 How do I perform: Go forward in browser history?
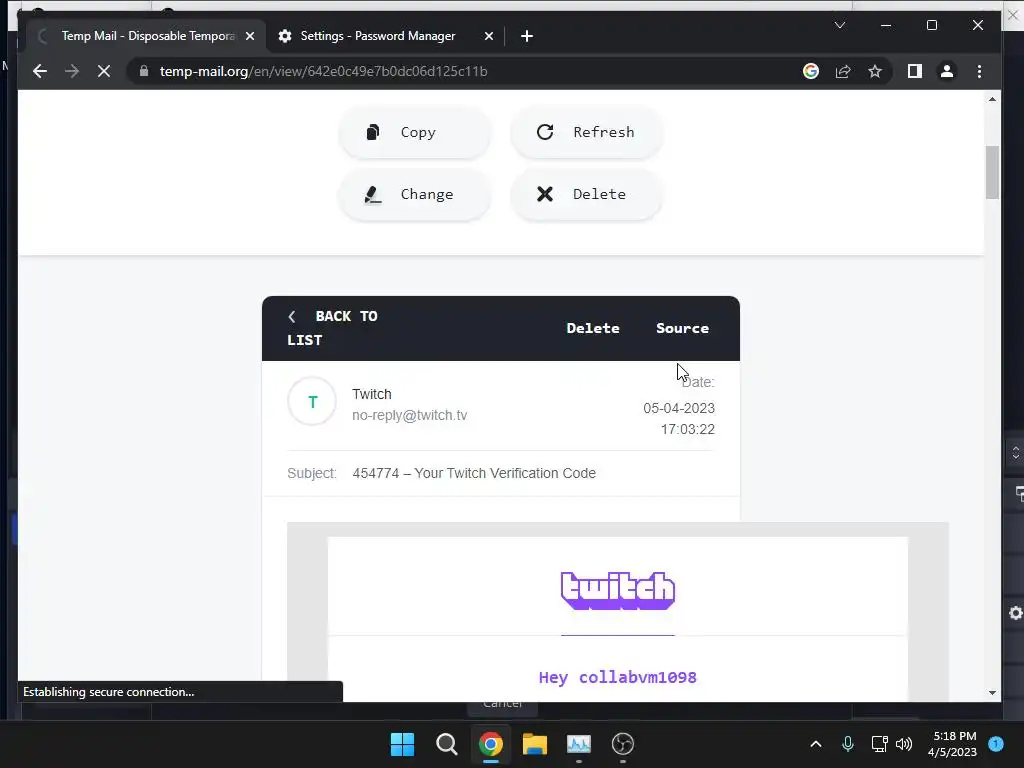72,71
